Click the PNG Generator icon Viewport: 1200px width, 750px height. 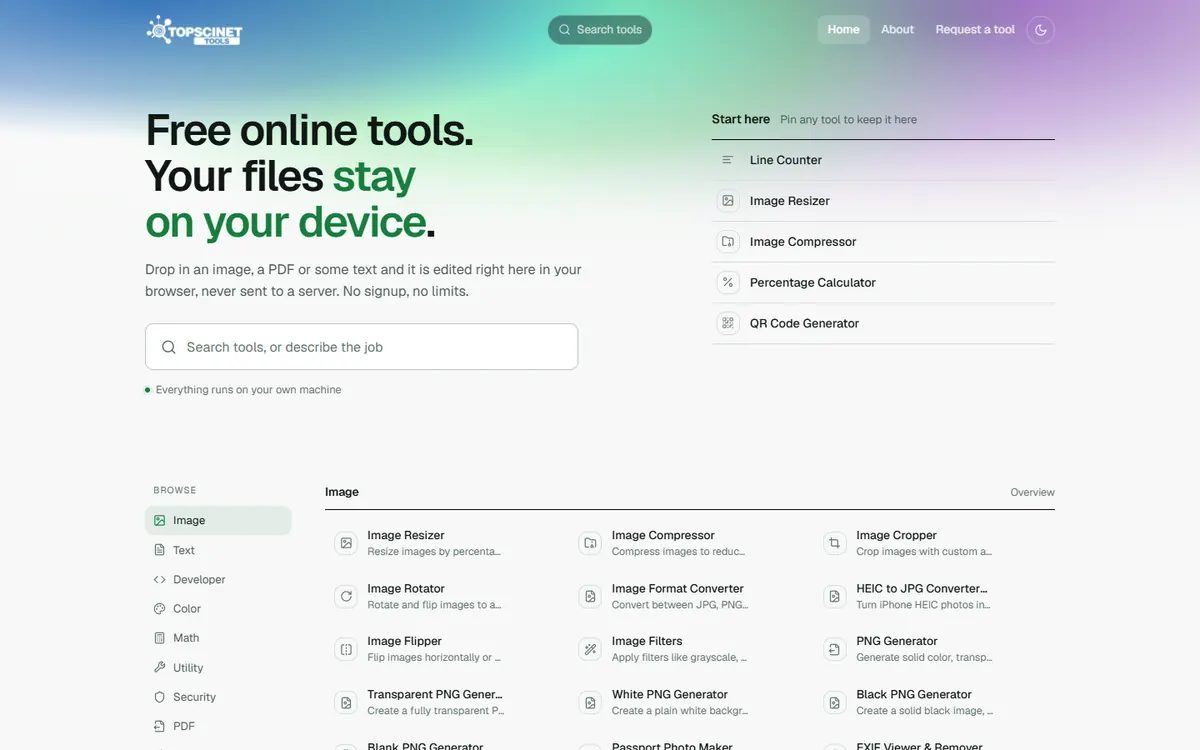[835, 649]
